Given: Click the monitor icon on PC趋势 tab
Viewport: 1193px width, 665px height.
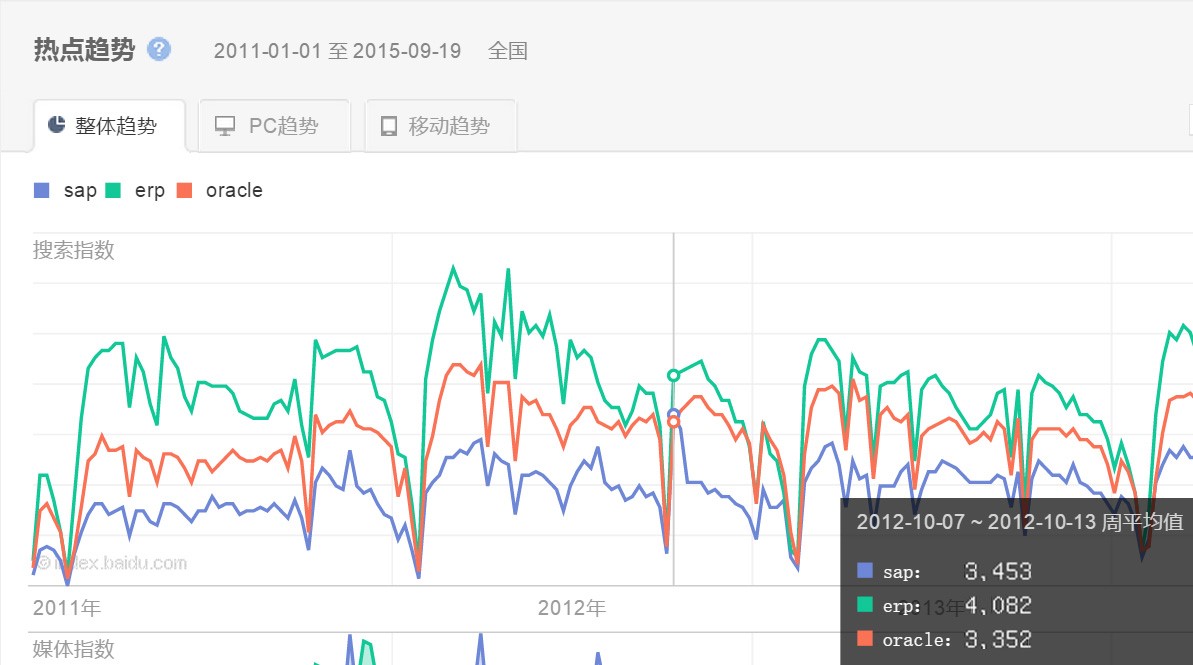Looking at the screenshot, I should click(224, 126).
